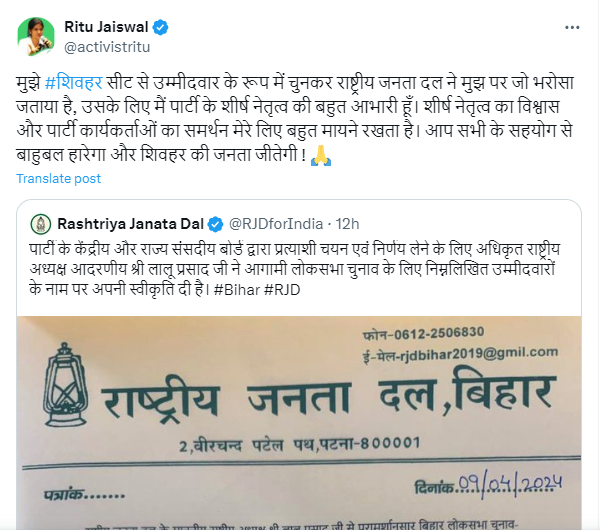Click verified badge next to Ritu Jaiswal
The image size is (600, 530).
click(160, 27)
